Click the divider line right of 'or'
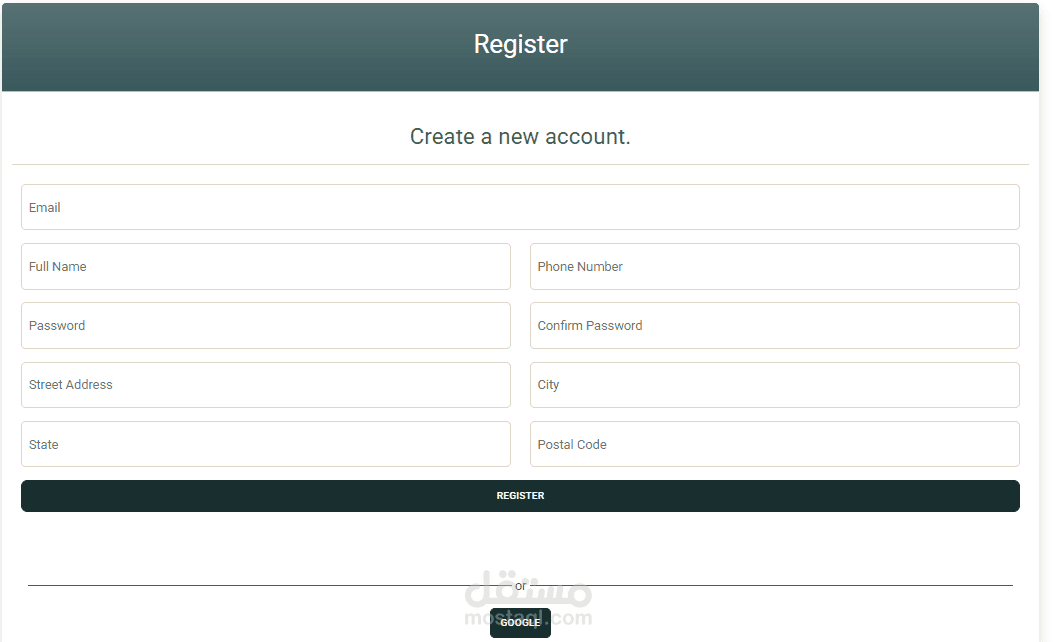 click(770, 585)
